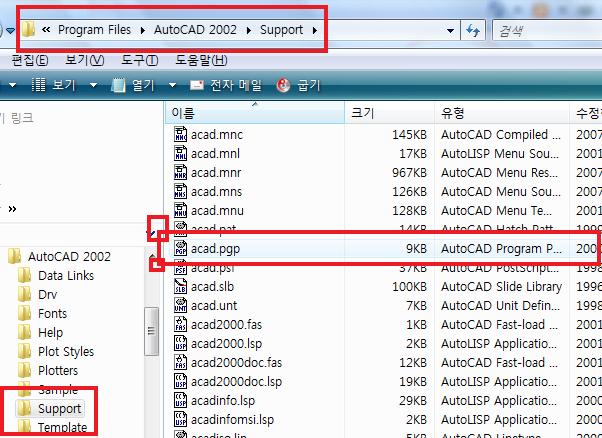
Task: Expand the » more links chevron
Action: pyautogui.click(x=12, y=209)
